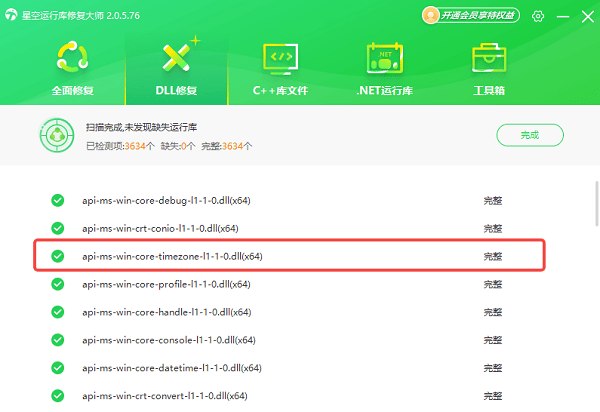Click green check for api-ms-win-core-handle row

pyautogui.click(x=58, y=312)
